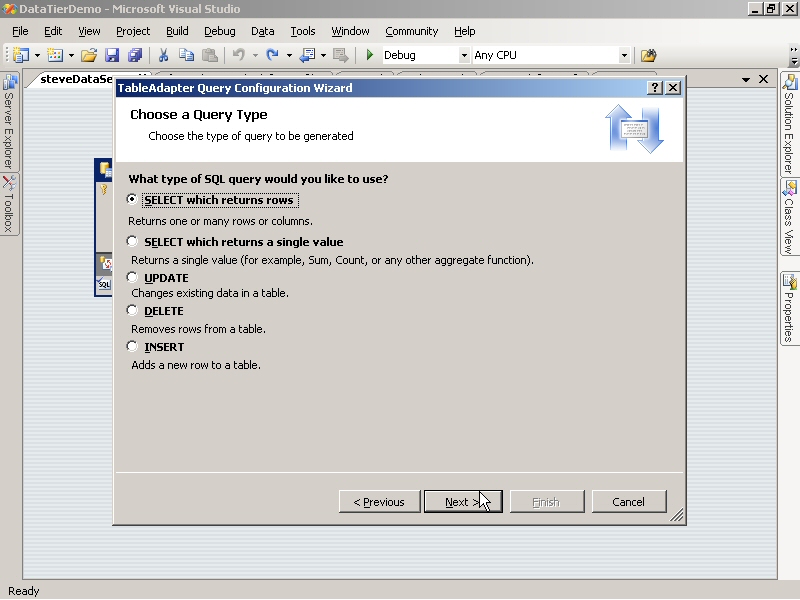Click the TableAdapter icon in designer
The width and height of the screenshot is (800, 600).
[x=105, y=264]
